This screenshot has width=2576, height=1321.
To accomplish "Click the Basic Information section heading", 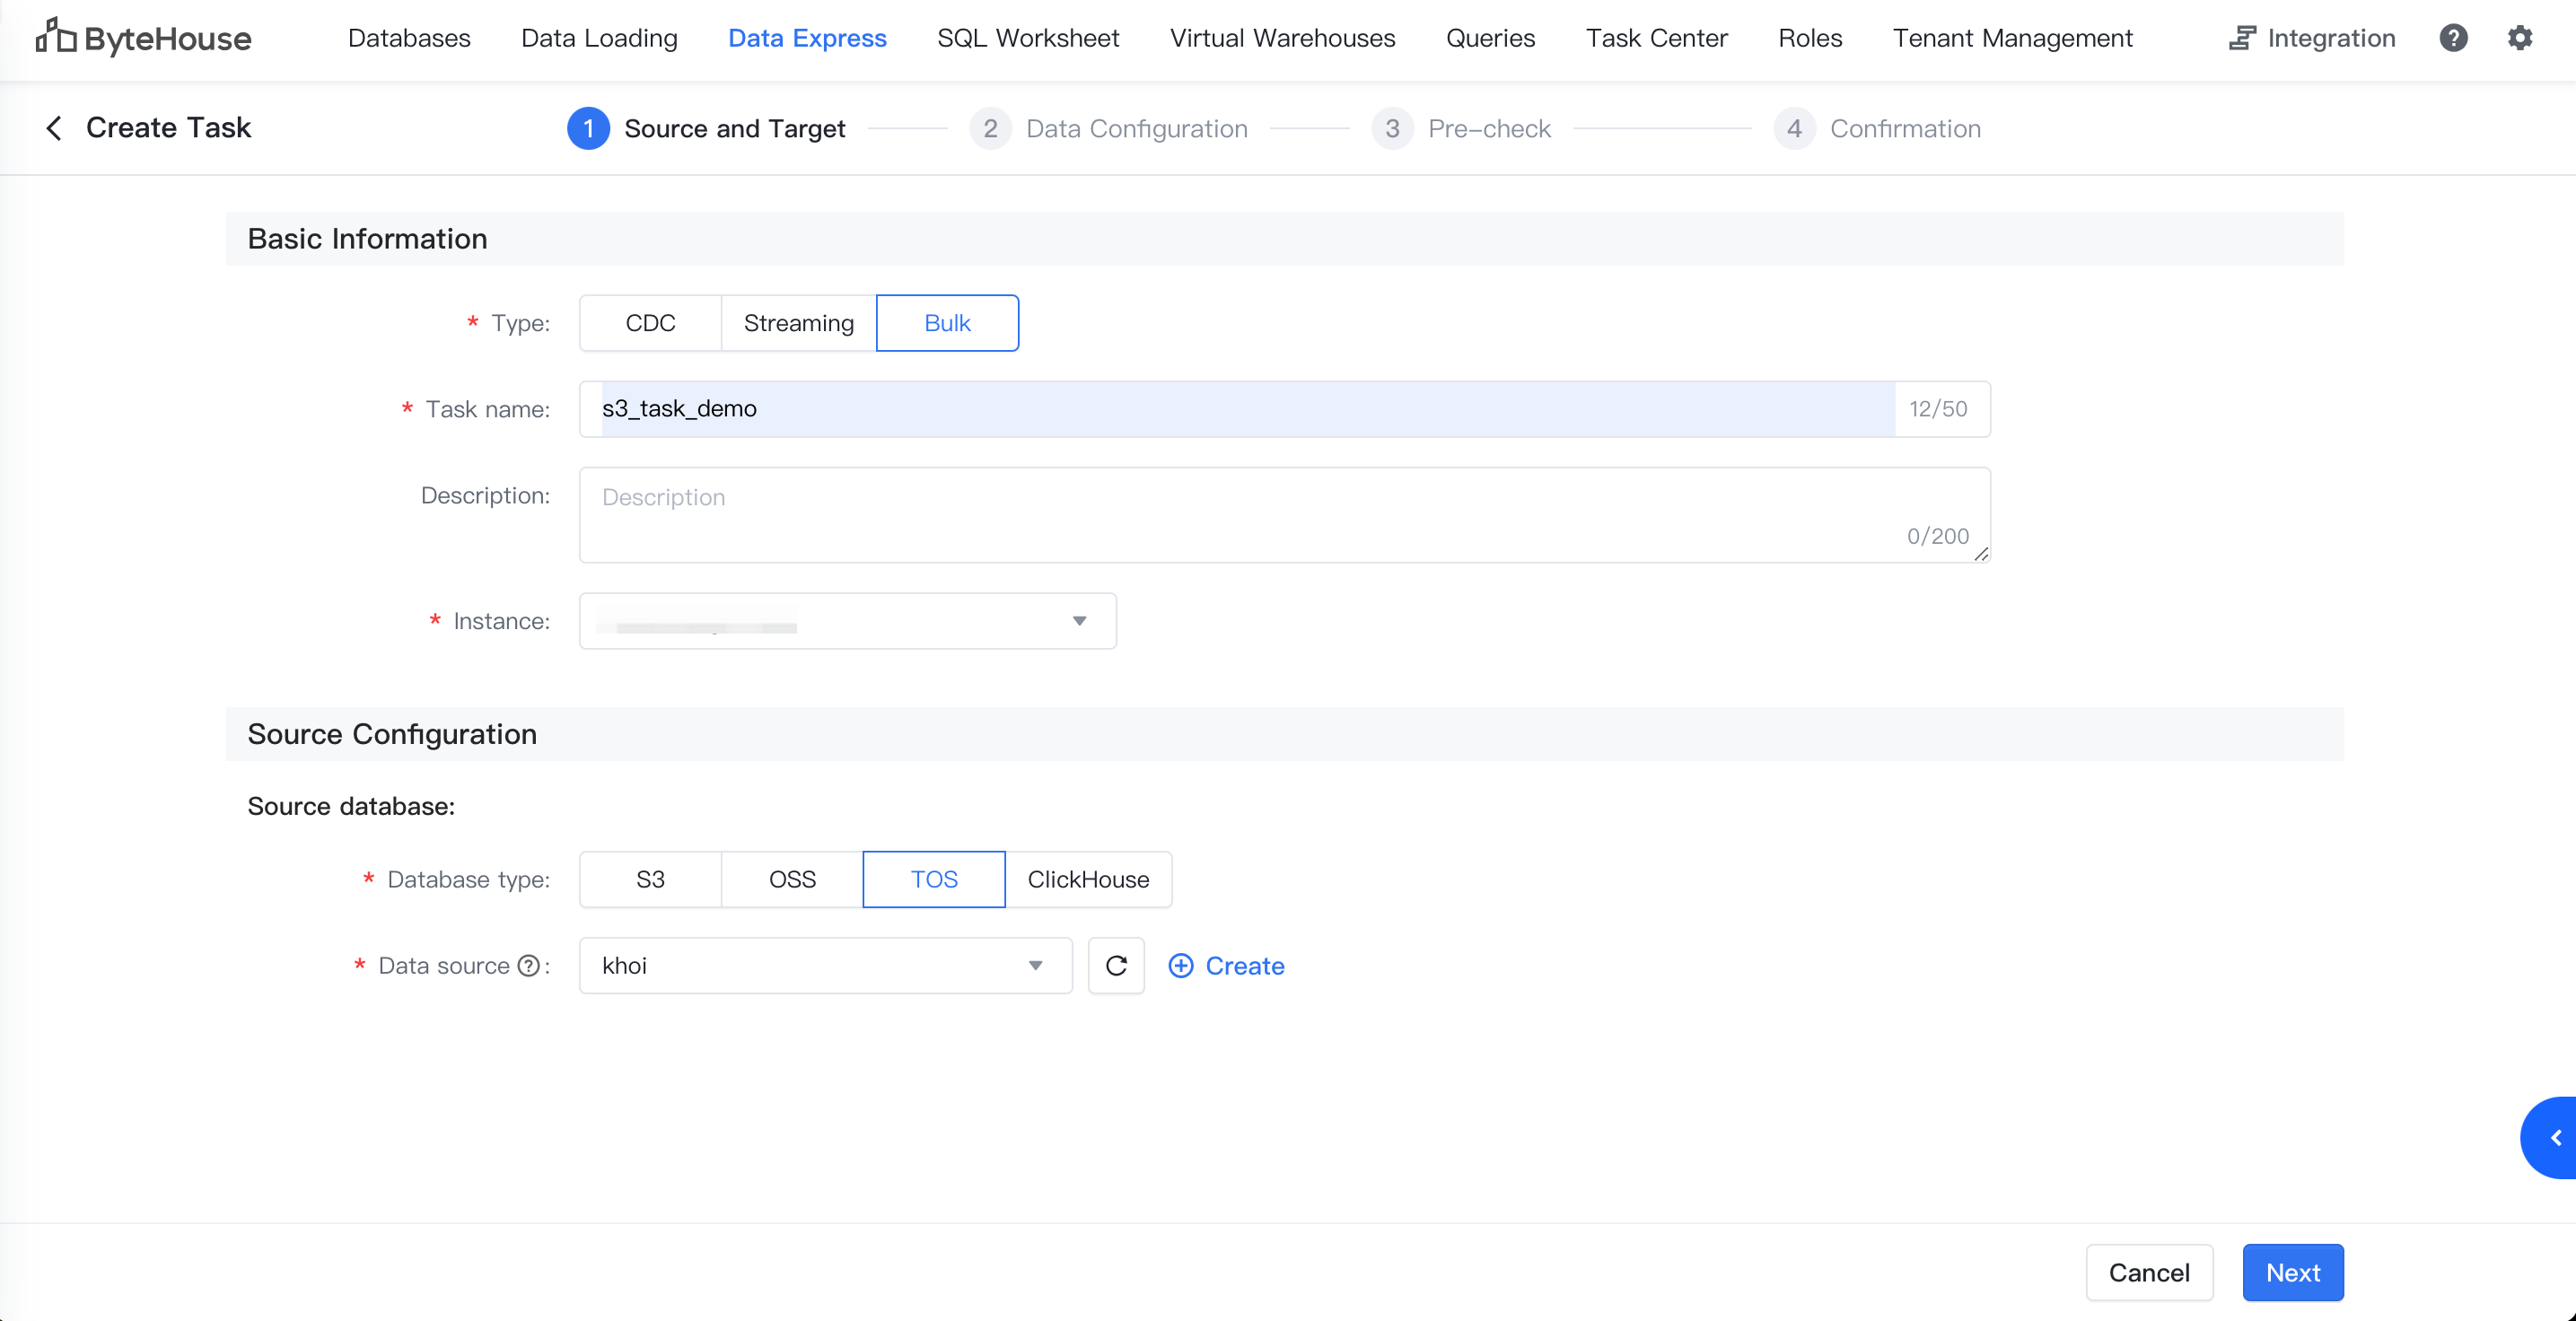I will 367,239.
